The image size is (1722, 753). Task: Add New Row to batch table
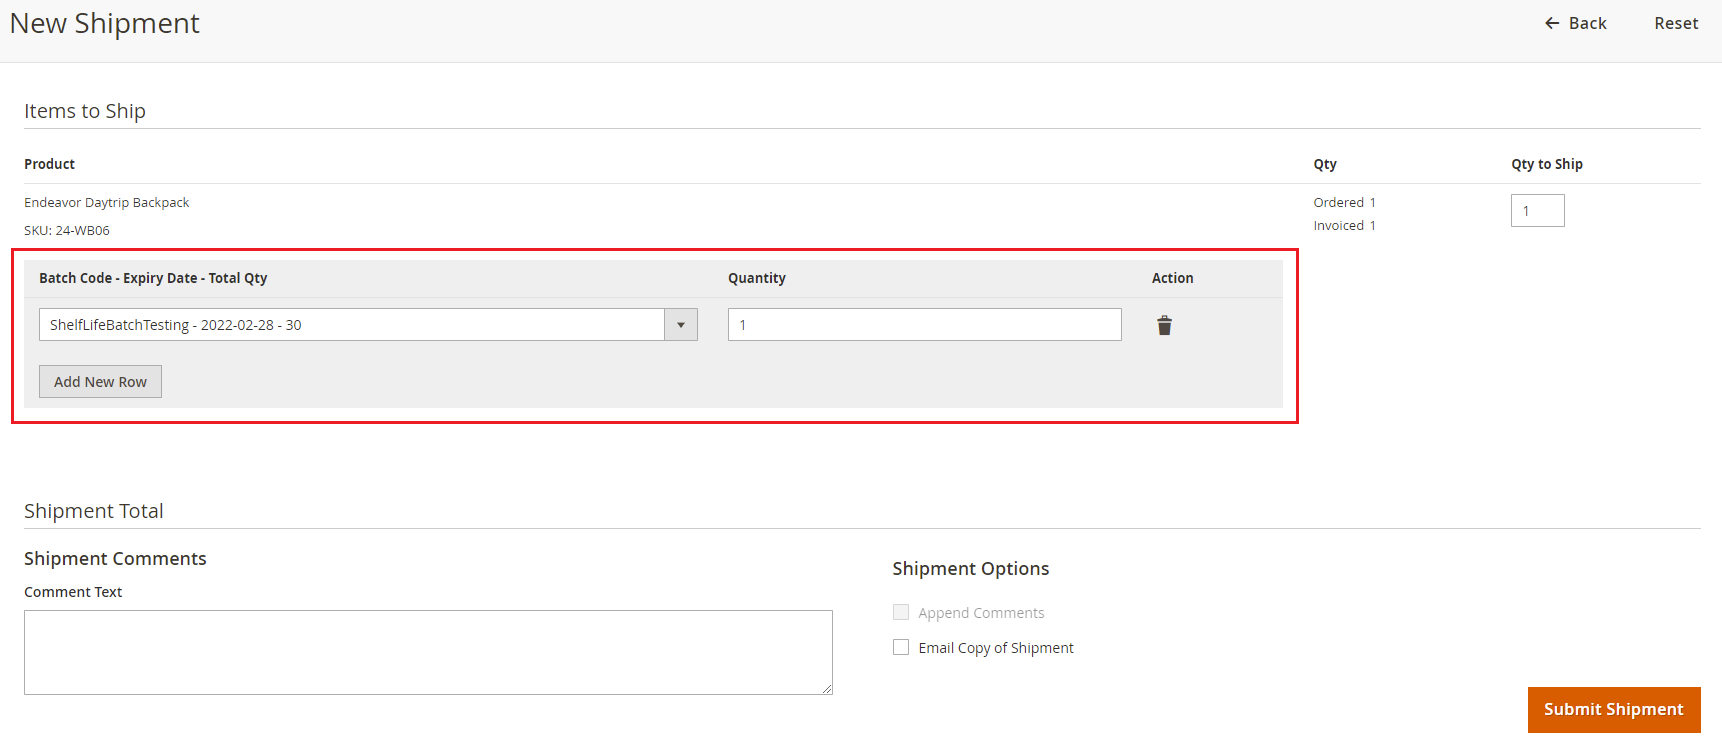point(100,382)
